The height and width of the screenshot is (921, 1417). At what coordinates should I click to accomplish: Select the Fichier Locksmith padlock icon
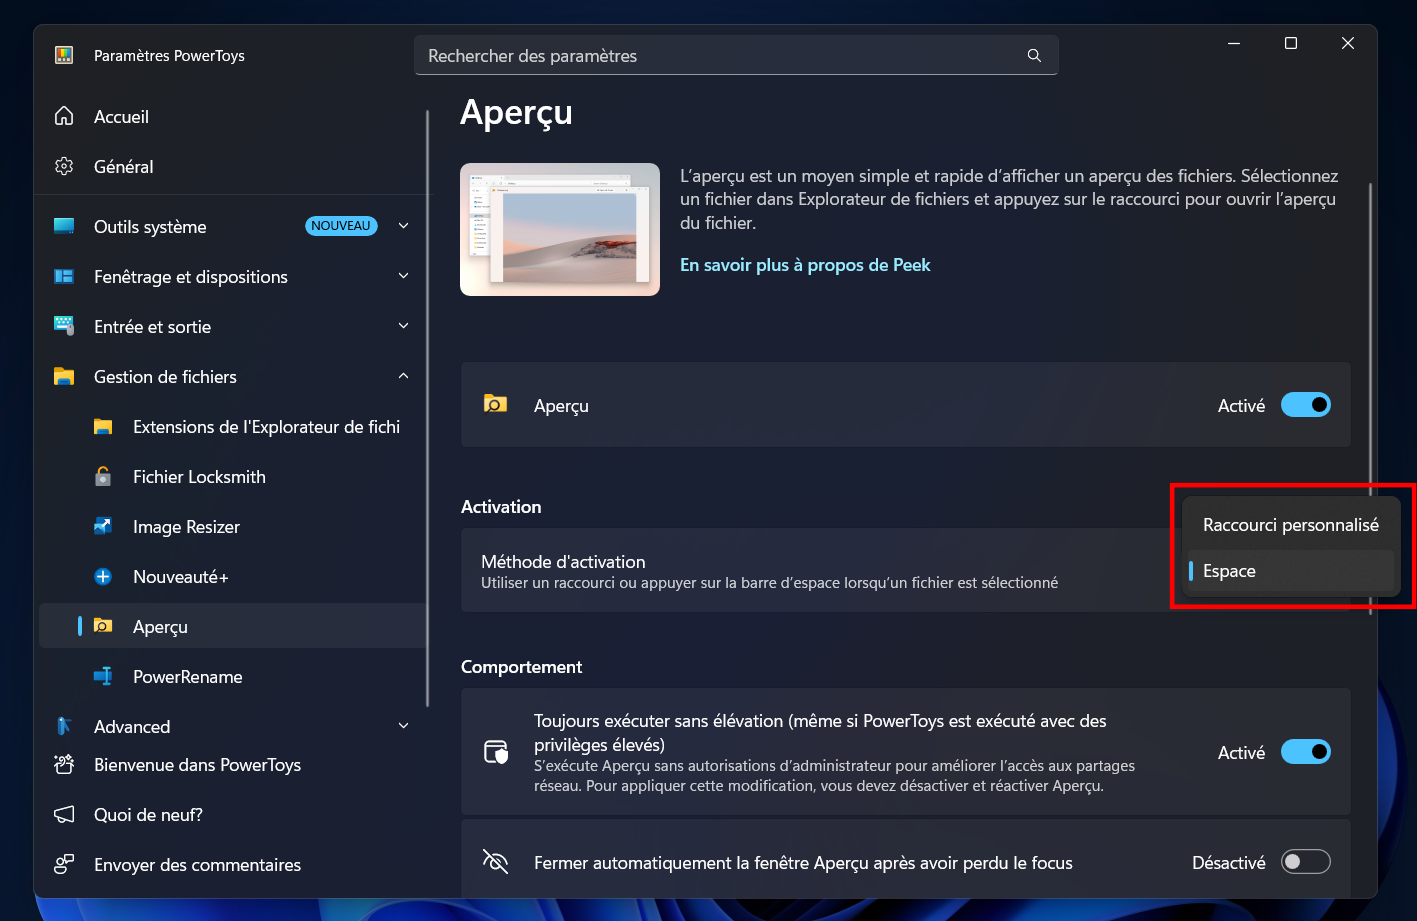pos(103,476)
